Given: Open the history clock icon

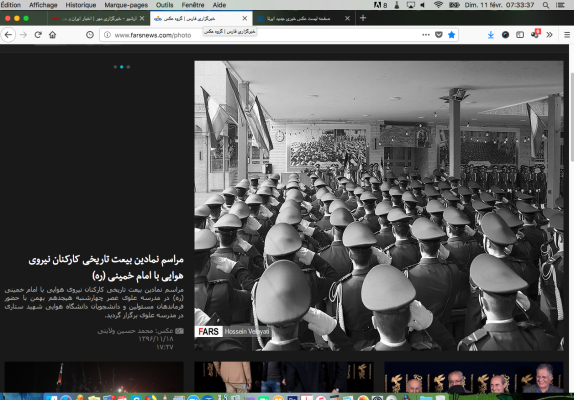Looking at the screenshot, I should (90, 35).
